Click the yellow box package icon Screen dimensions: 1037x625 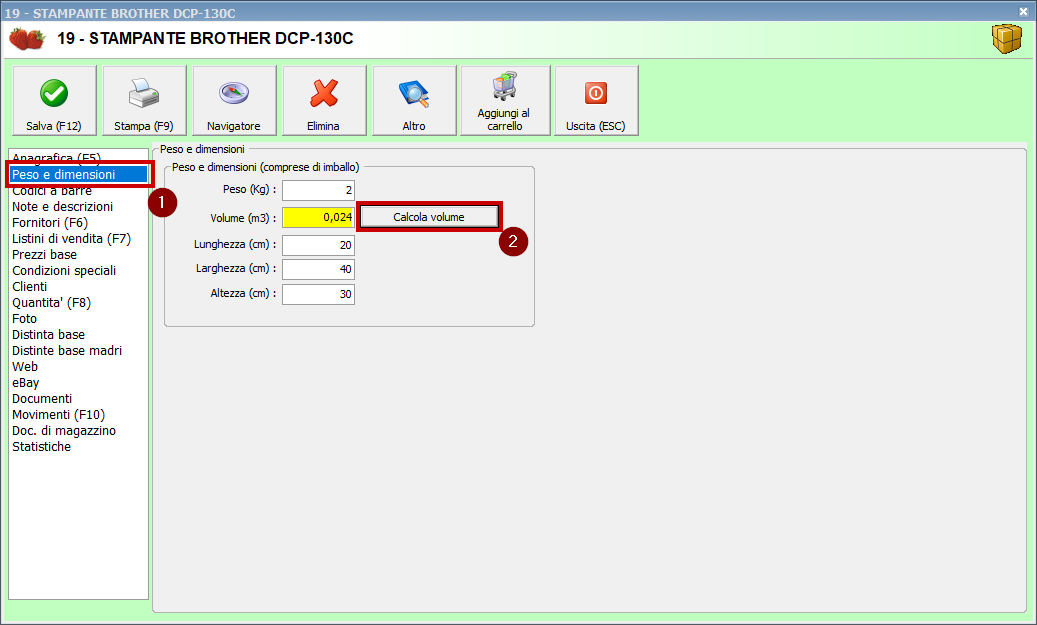click(x=1007, y=38)
